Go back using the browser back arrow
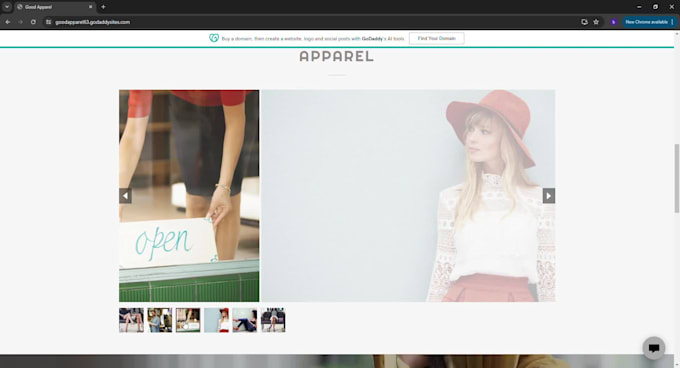 [8, 22]
